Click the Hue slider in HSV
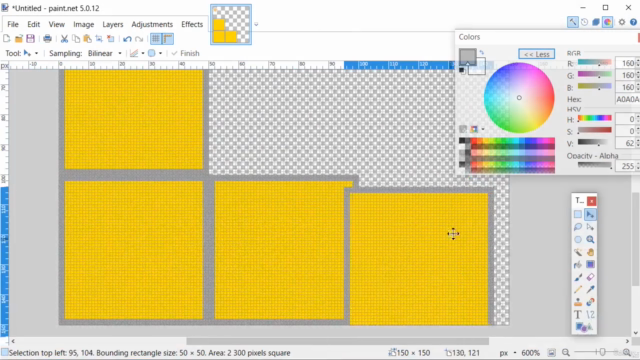The width and height of the screenshot is (640, 360). tap(595, 119)
